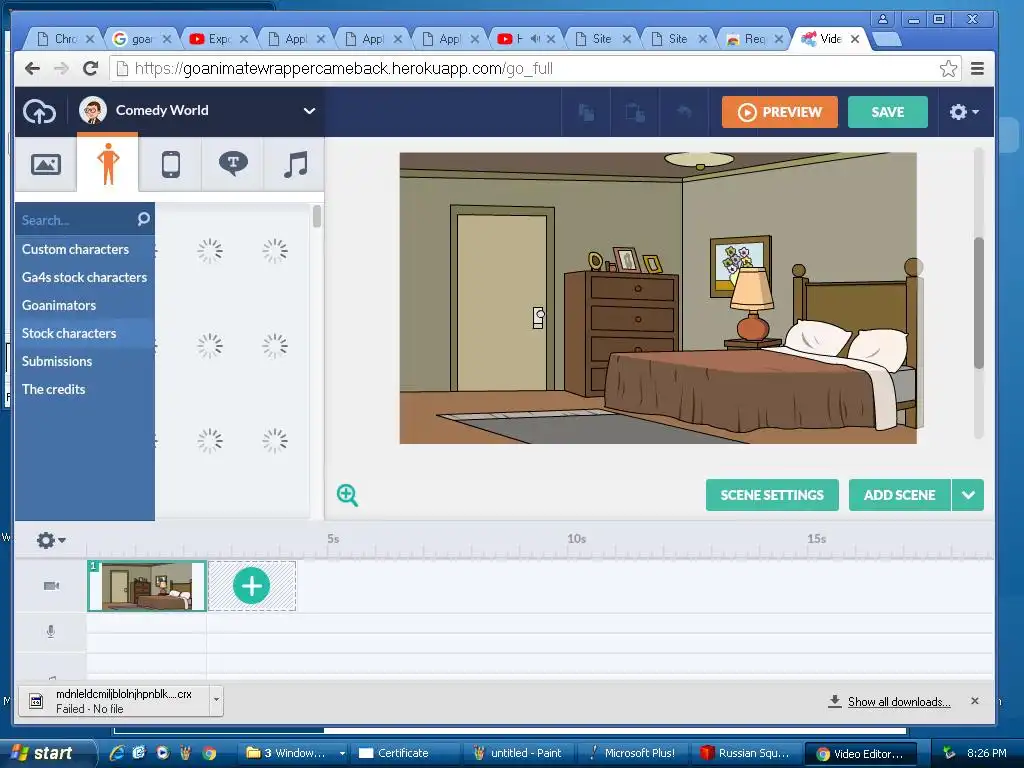This screenshot has width=1024, height=768.
Task: Click the bedroom door on stage
Action: (x=502, y=300)
